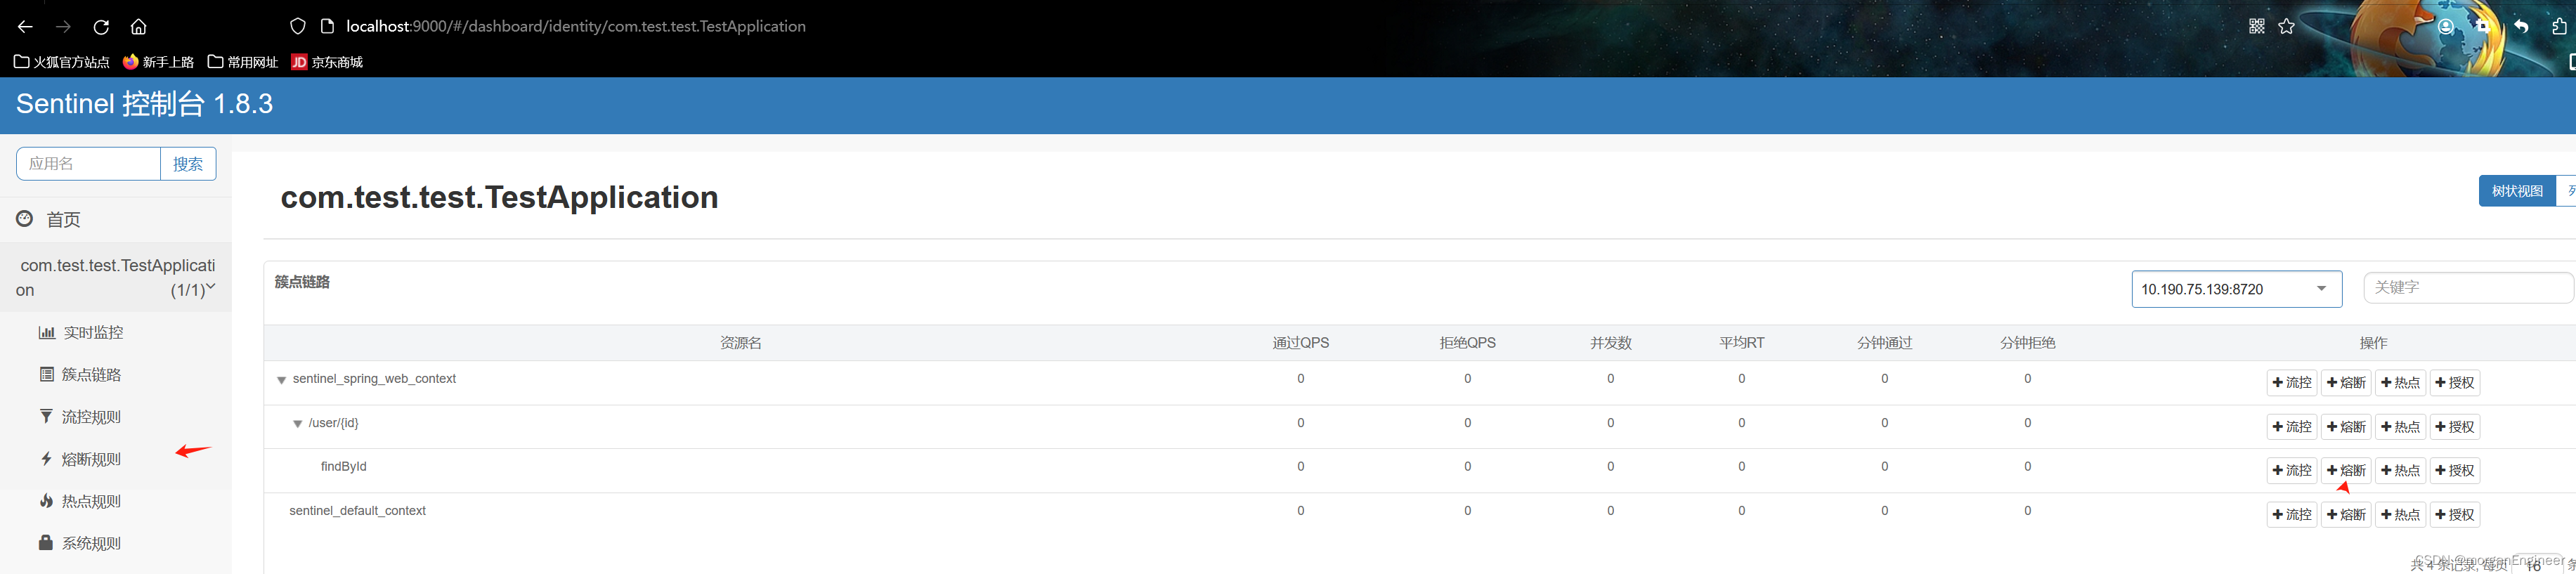2576x574 pixels.
Task: Bookmark this page with the star icon
Action: pyautogui.click(x=2286, y=27)
